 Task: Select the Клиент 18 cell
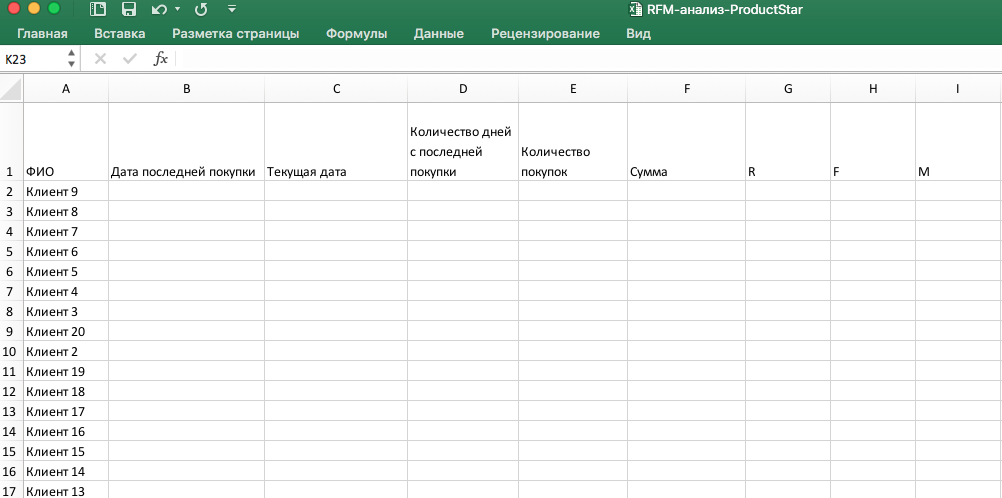click(x=66, y=391)
